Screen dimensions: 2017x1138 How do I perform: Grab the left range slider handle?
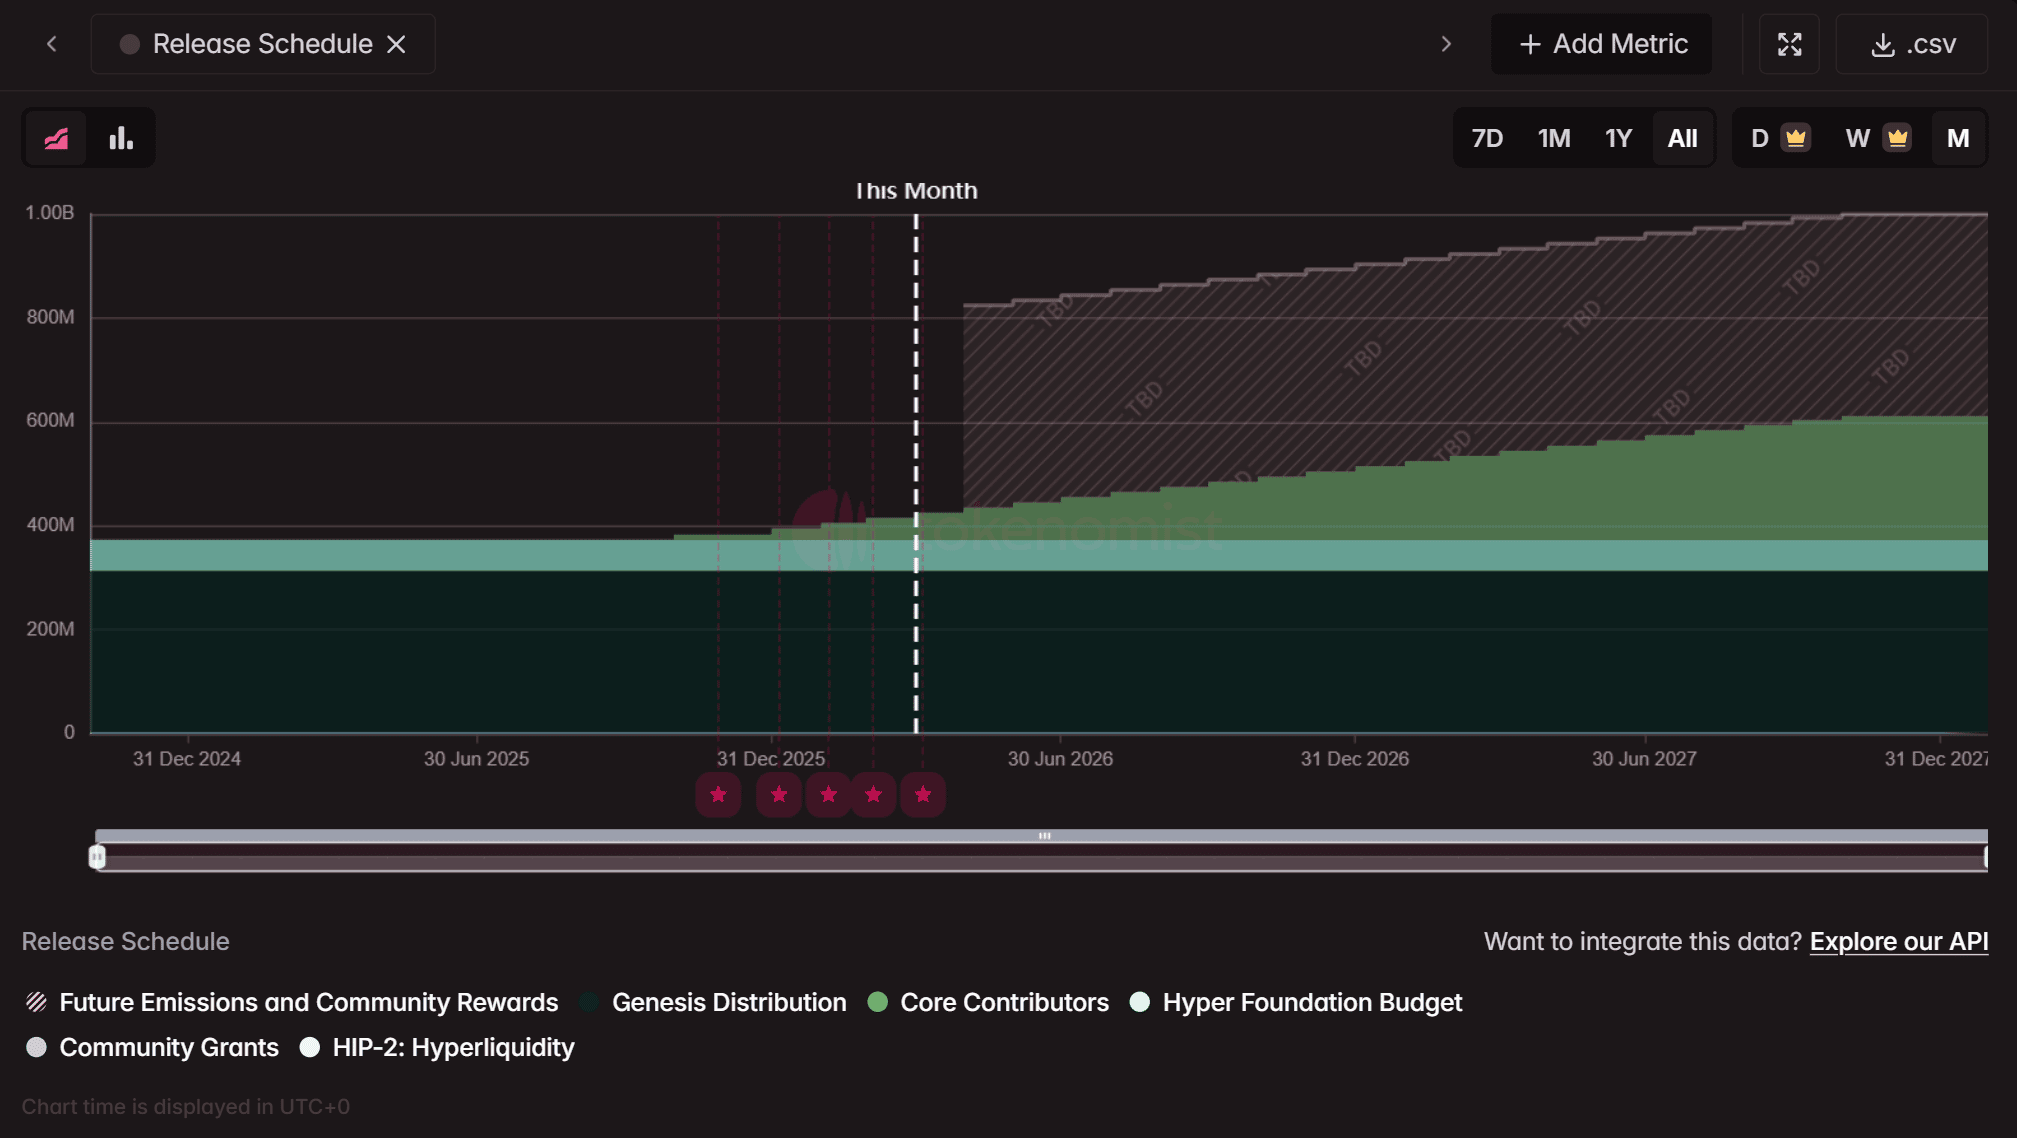[97, 857]
